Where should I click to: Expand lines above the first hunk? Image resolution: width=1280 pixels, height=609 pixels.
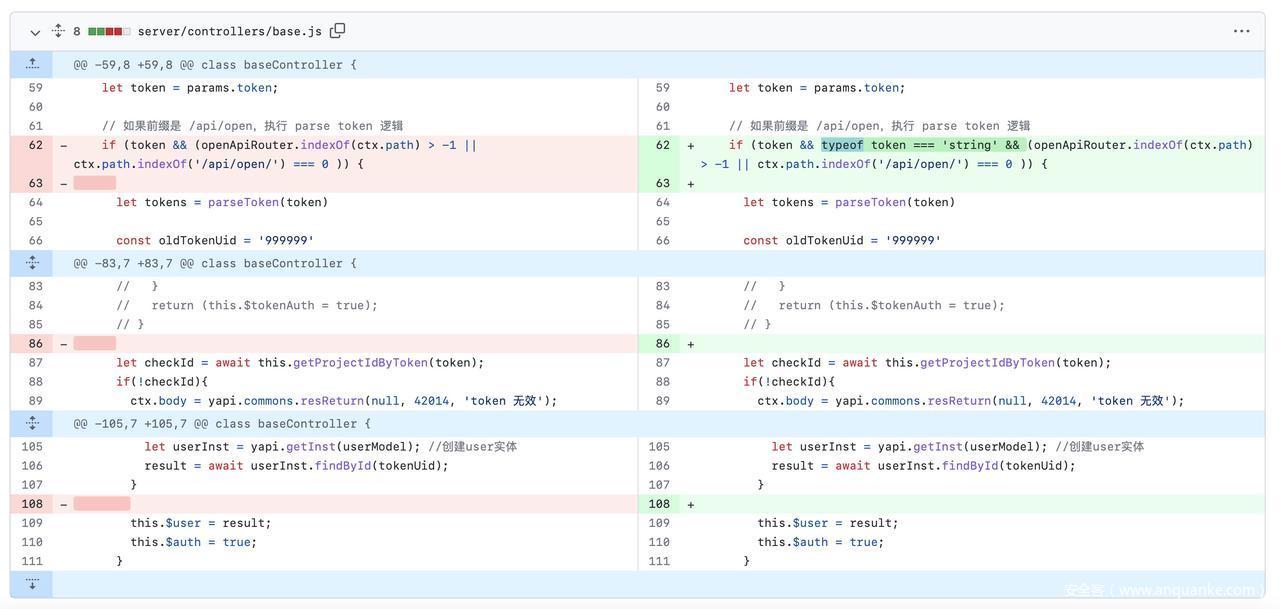coord(32,64)
